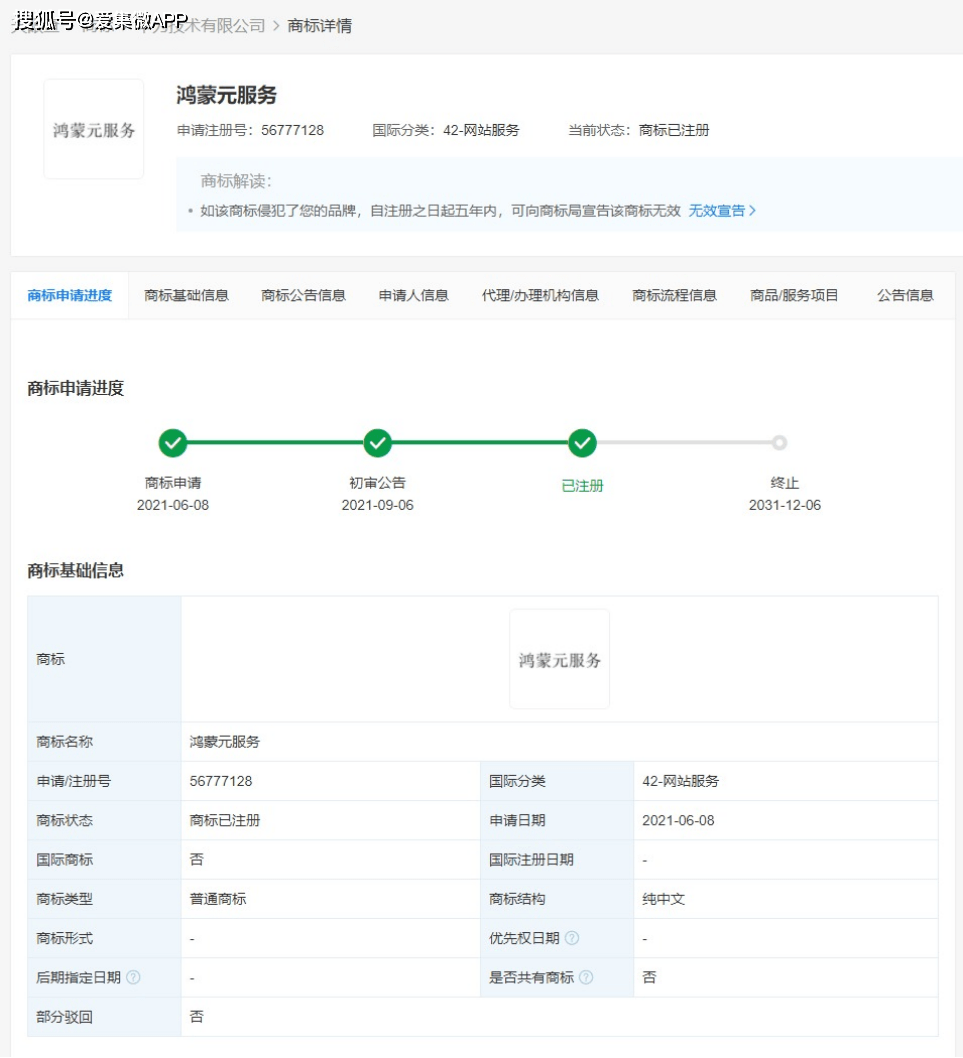Switch to 商标基础信息 tab
Viewport: 963px width, 1058px height.
point(186,296)
